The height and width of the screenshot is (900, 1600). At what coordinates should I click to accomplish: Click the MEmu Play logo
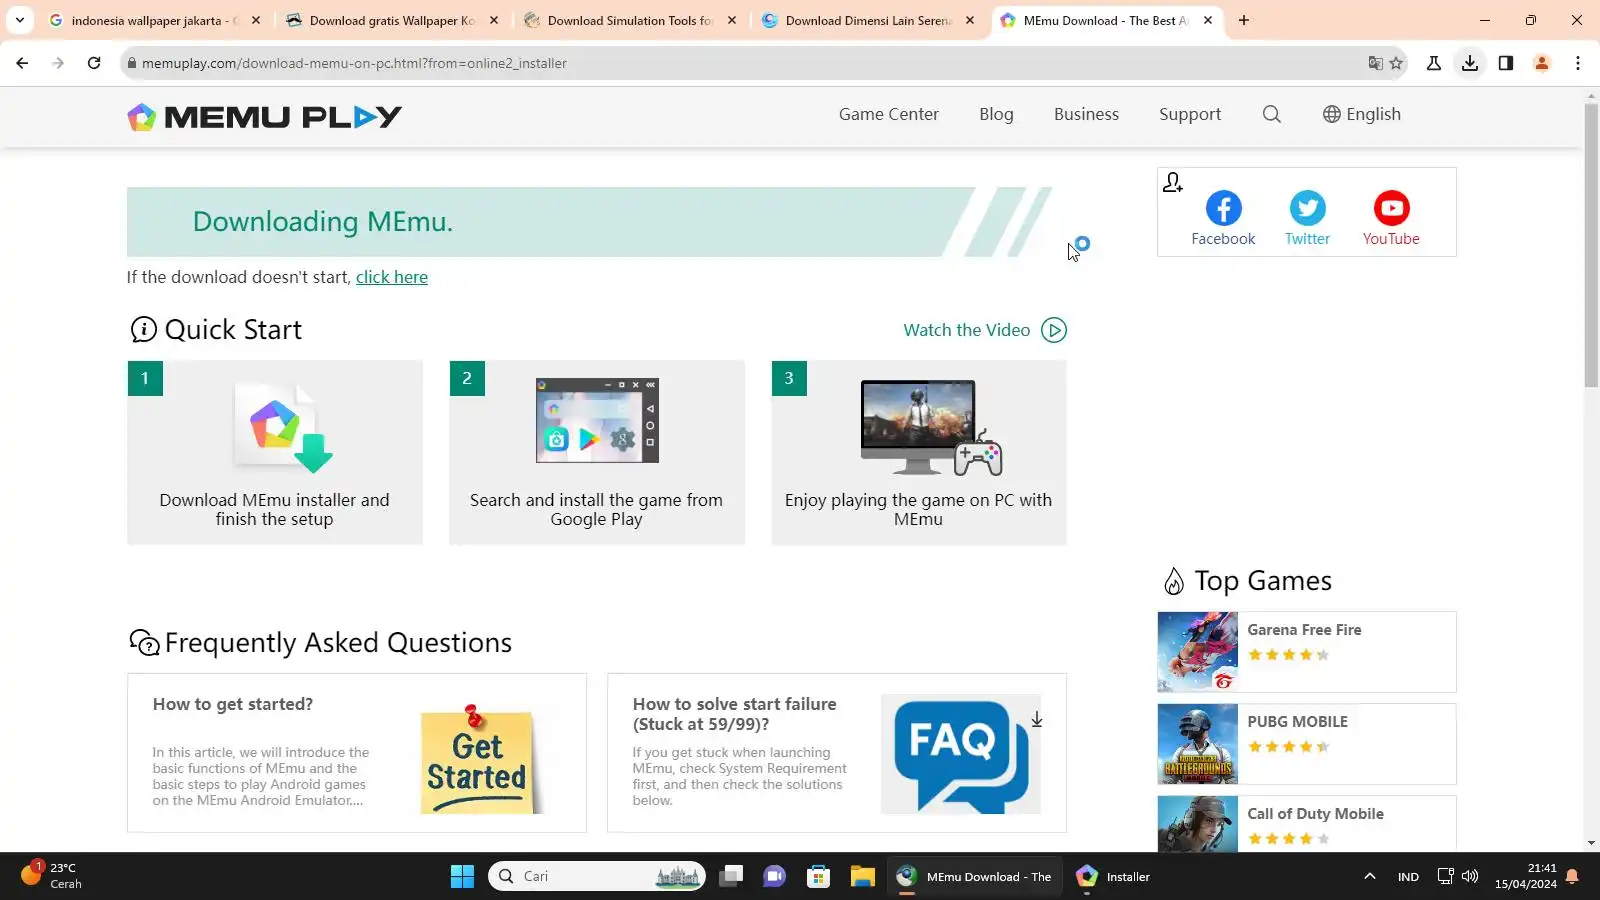pyautogui.click(x=265, y=117)
